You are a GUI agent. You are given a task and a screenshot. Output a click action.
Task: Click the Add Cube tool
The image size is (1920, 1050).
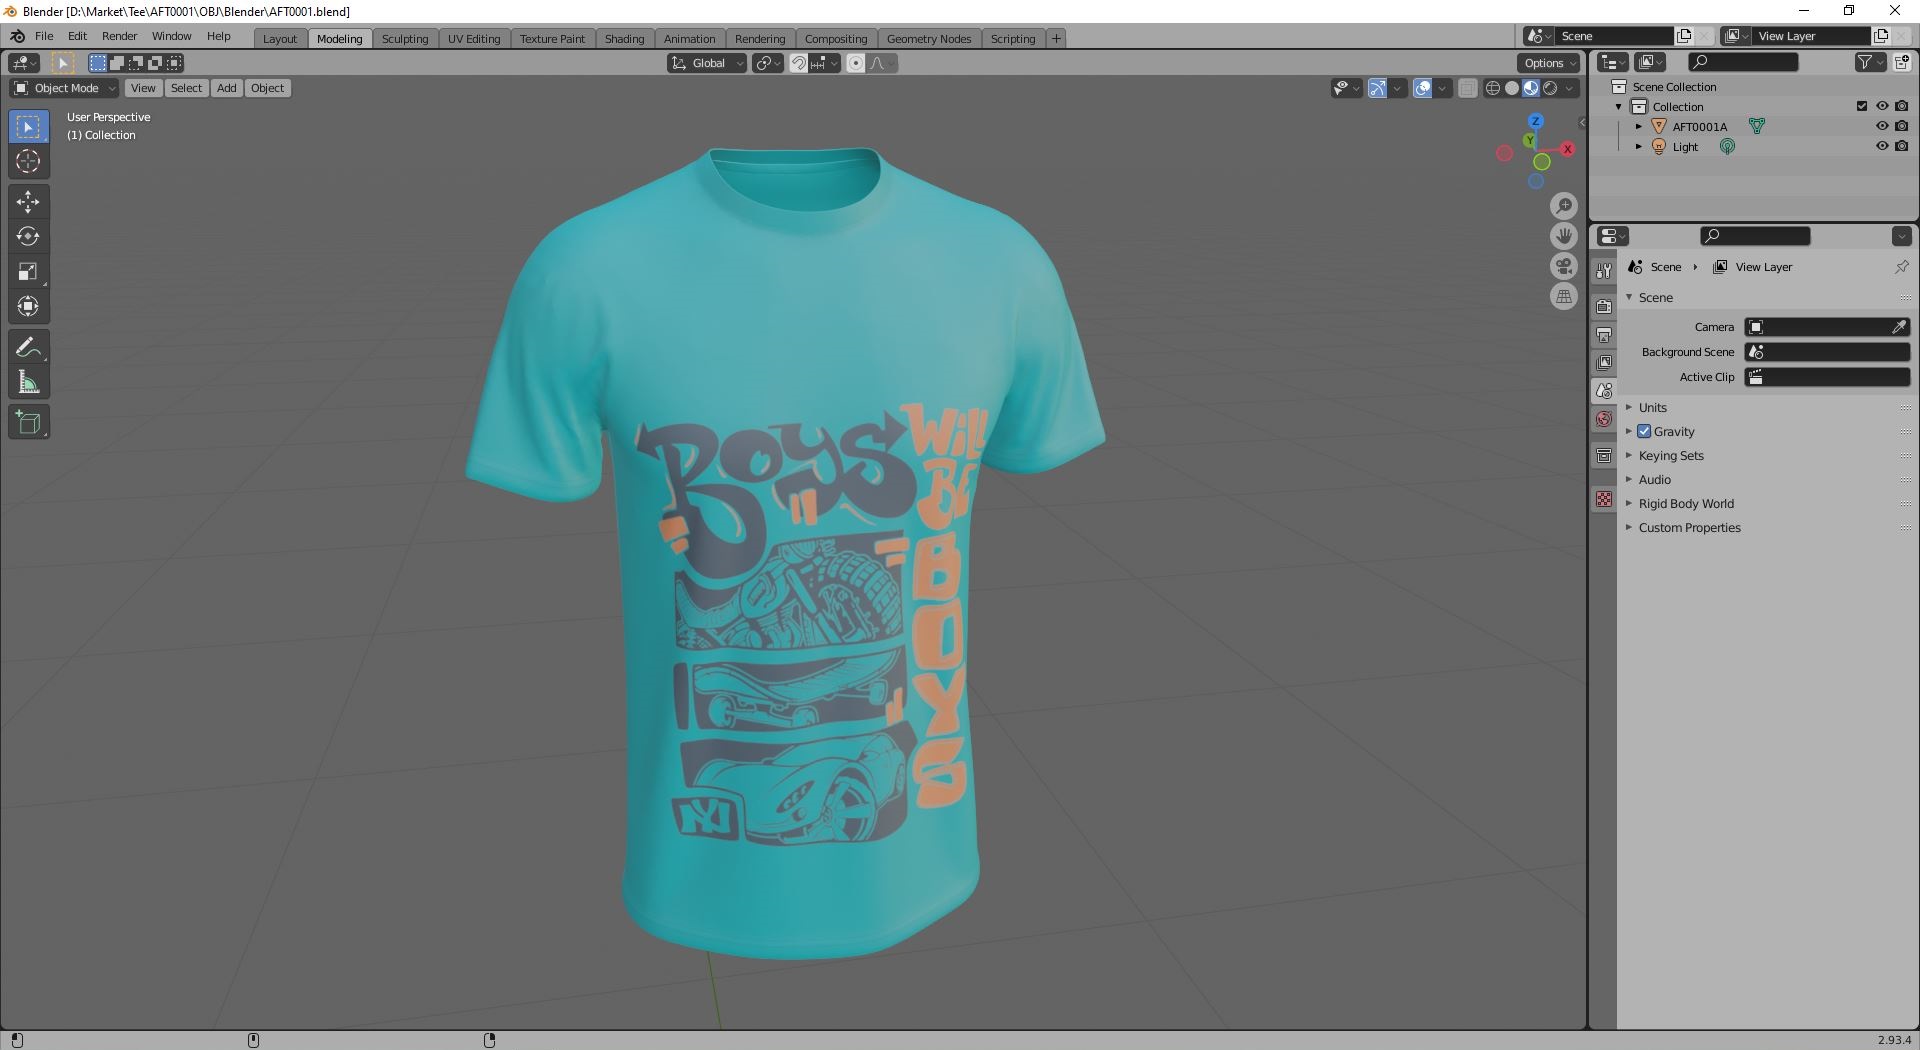click(28, 423)
